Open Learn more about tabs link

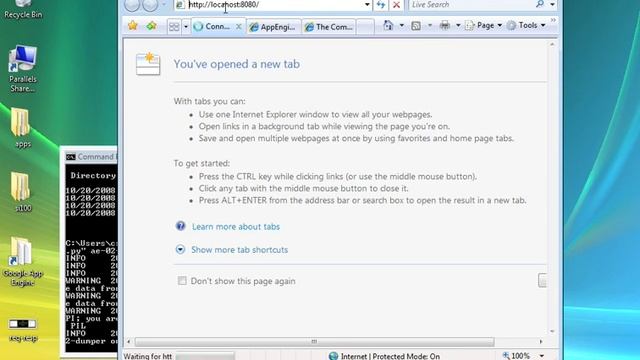point(236,227)
